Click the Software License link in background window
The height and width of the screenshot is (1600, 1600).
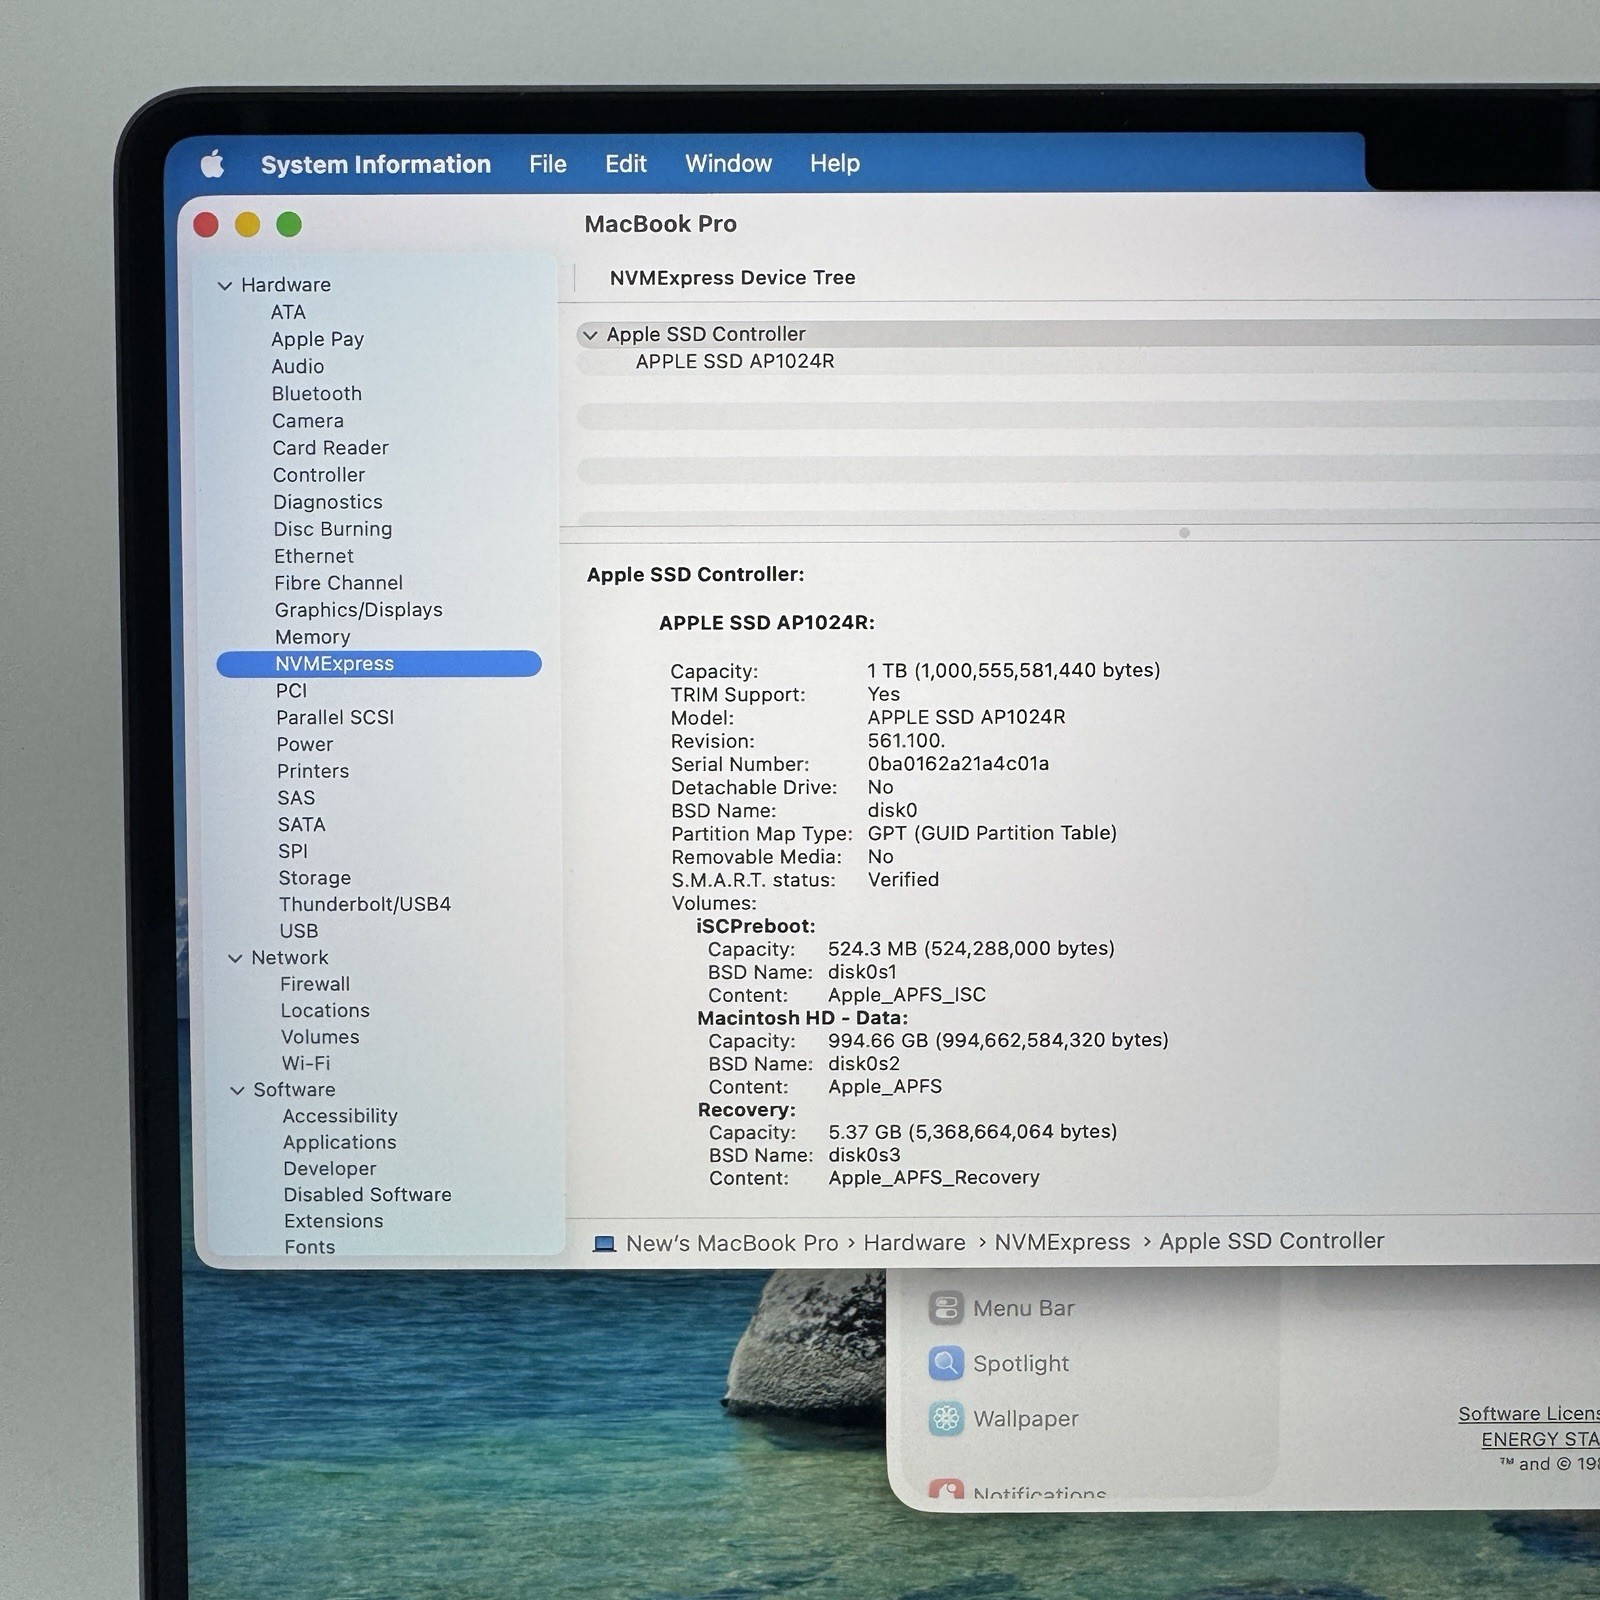point(1528,1414)
